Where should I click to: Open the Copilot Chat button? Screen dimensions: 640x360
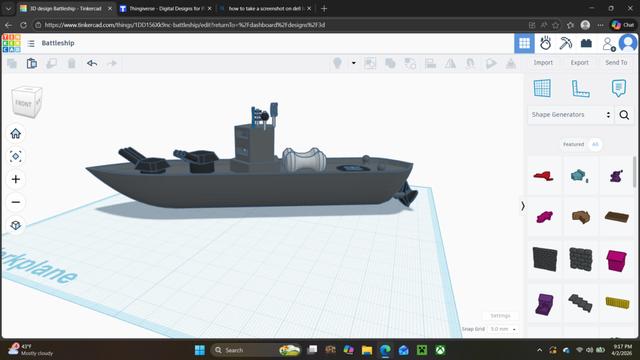point(623,25)
